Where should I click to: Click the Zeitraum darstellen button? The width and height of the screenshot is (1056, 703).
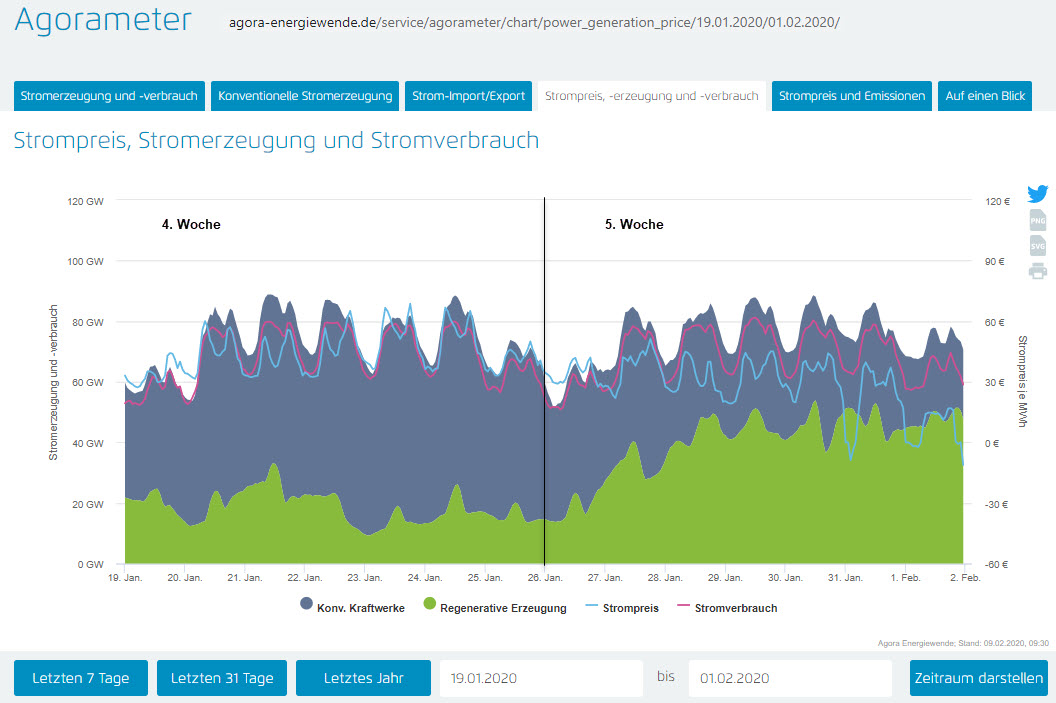pyautogui.click(x=978, y=678)
